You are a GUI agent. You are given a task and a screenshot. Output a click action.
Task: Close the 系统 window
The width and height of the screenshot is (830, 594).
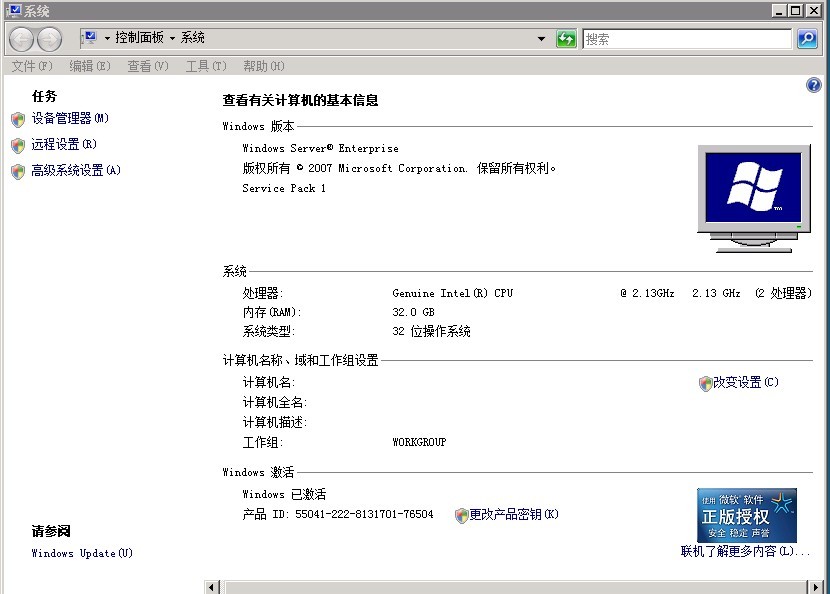(x=813, y=10)
